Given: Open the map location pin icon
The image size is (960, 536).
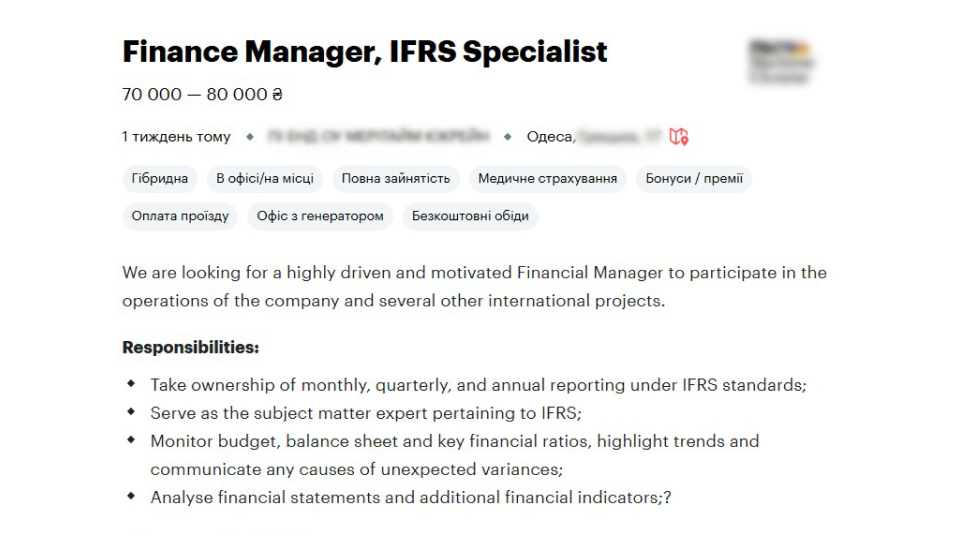Looking at the screenshot, I should tap(679, 136).
